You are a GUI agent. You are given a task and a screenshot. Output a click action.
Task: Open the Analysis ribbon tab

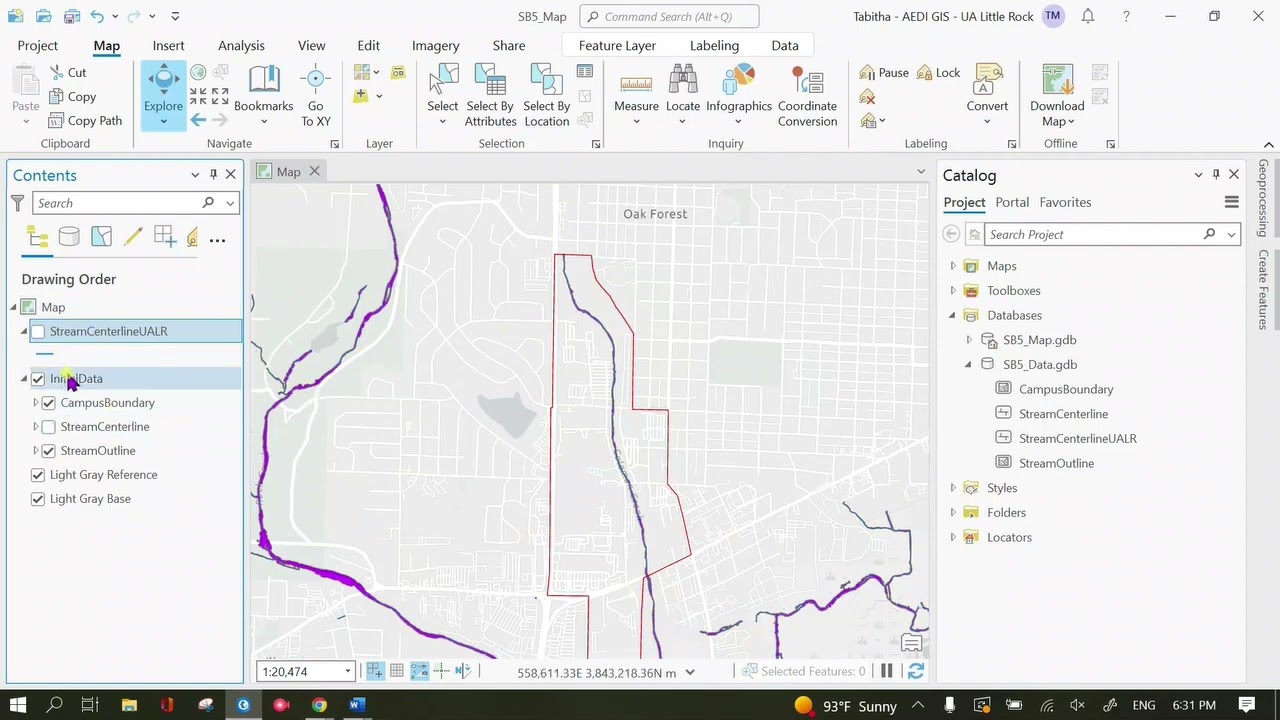coord(241,45)
